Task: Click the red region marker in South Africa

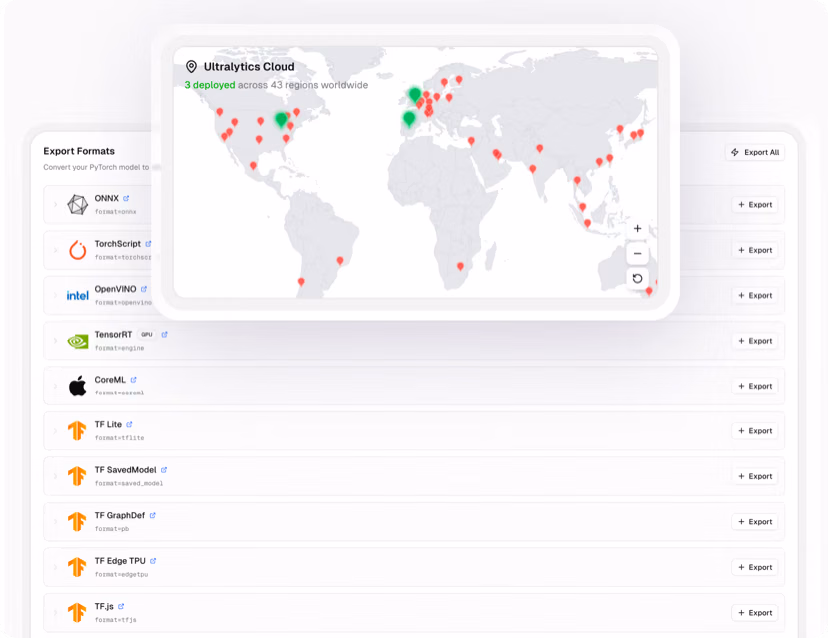Action: tap(460, 267)
